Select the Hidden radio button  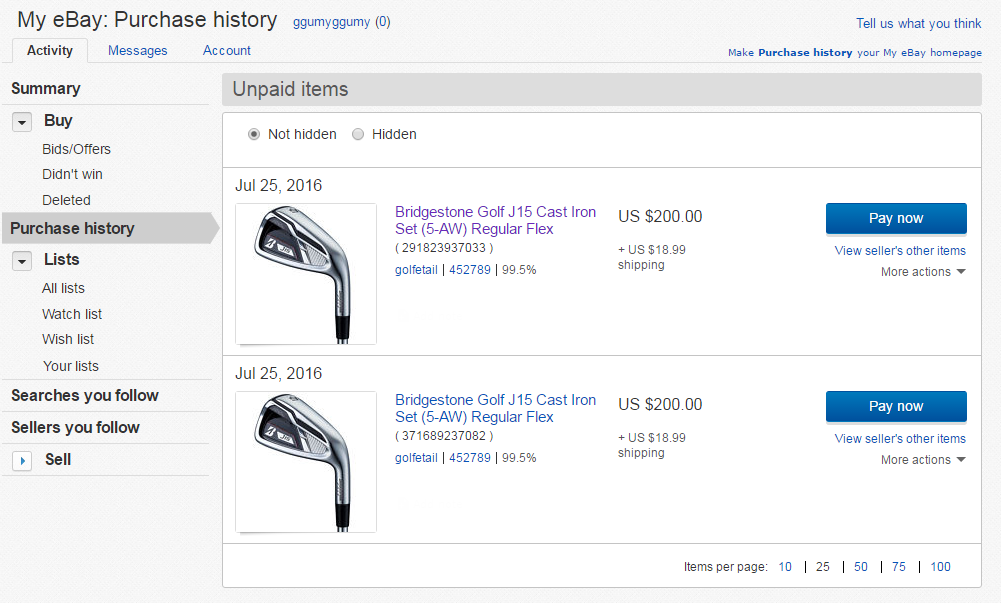tap(358, 134)
